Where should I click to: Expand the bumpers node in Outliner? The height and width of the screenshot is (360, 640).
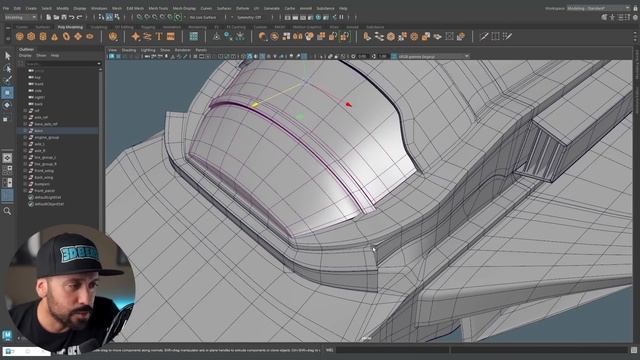pos(25,184)
